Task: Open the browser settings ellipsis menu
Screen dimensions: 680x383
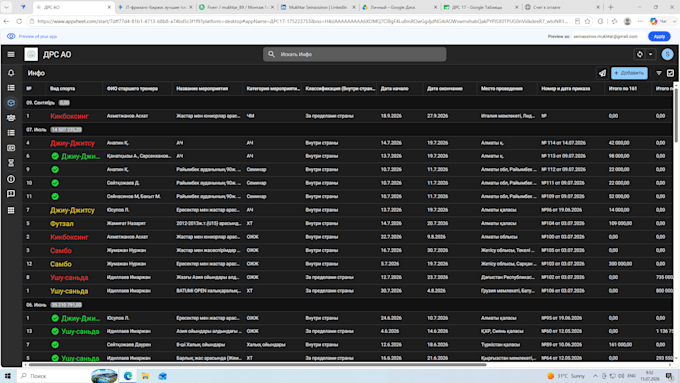Action: 640,21
